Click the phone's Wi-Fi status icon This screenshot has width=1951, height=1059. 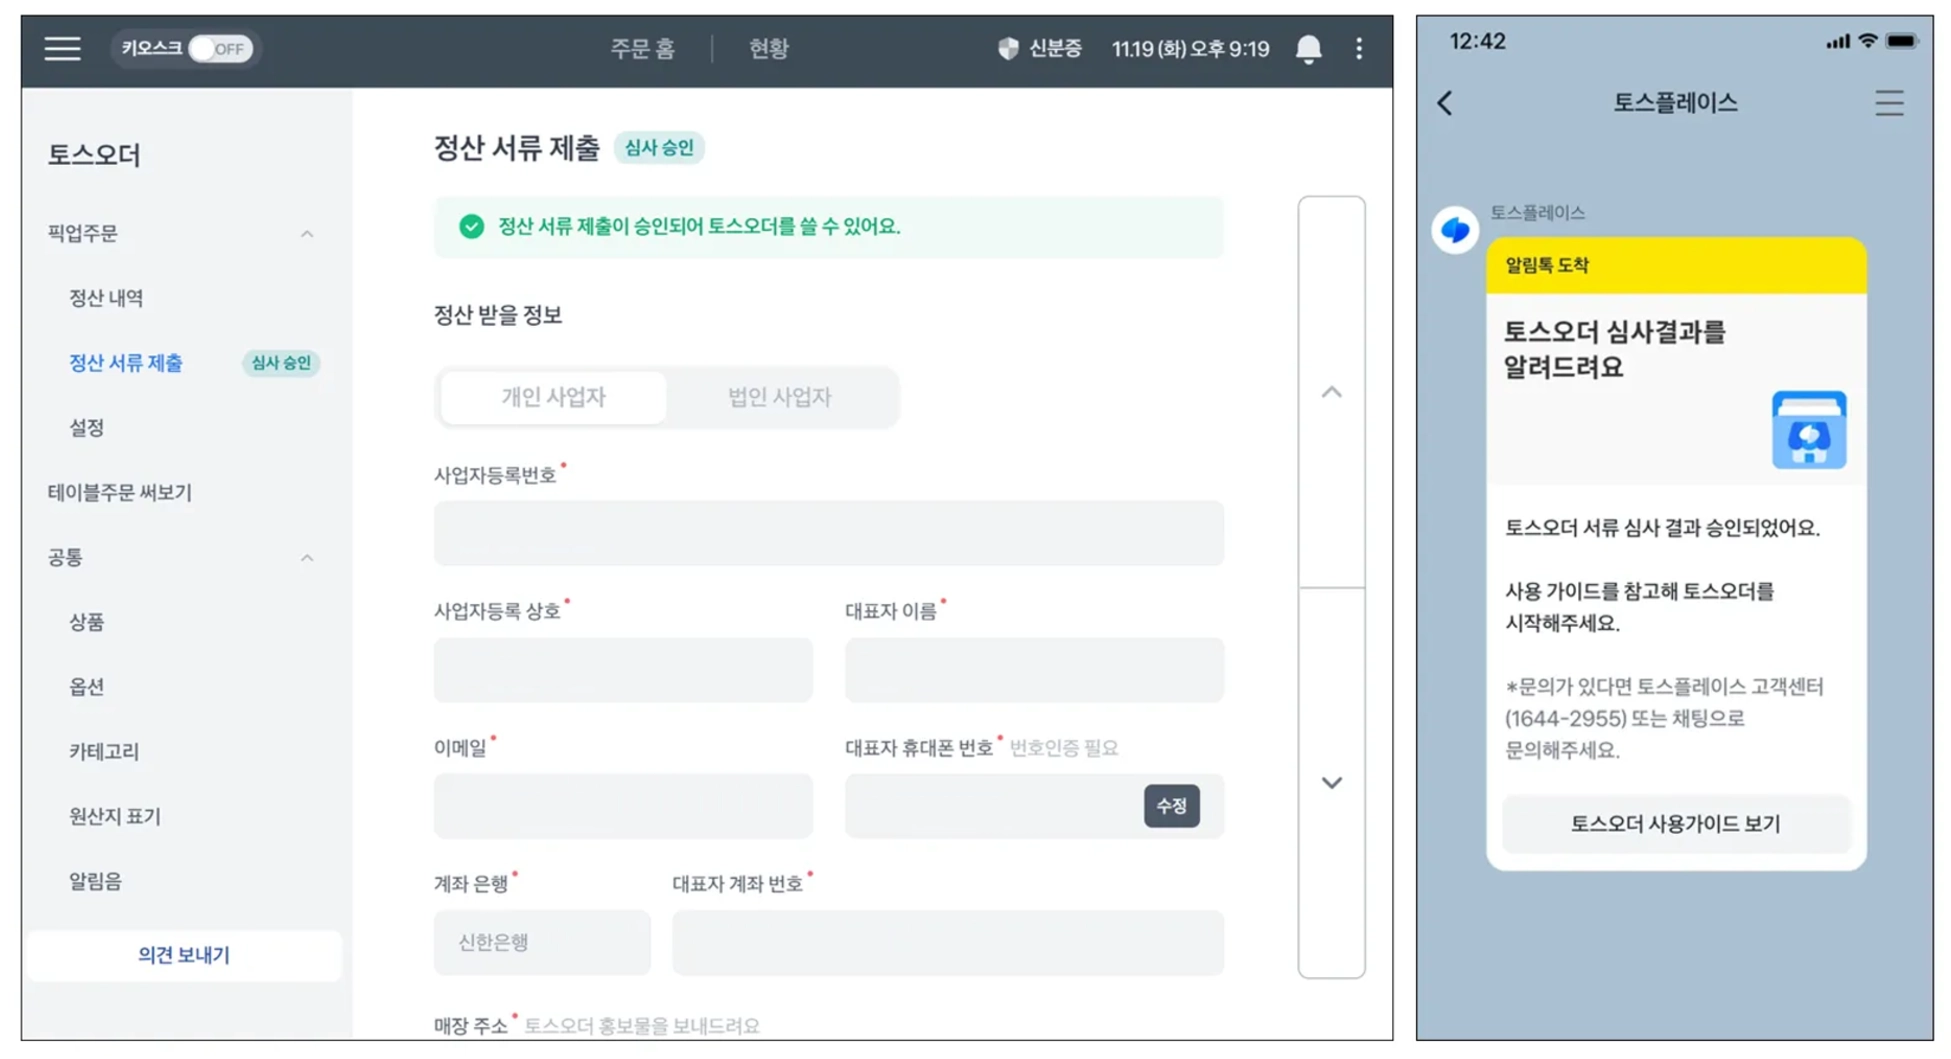point(1867,41)
